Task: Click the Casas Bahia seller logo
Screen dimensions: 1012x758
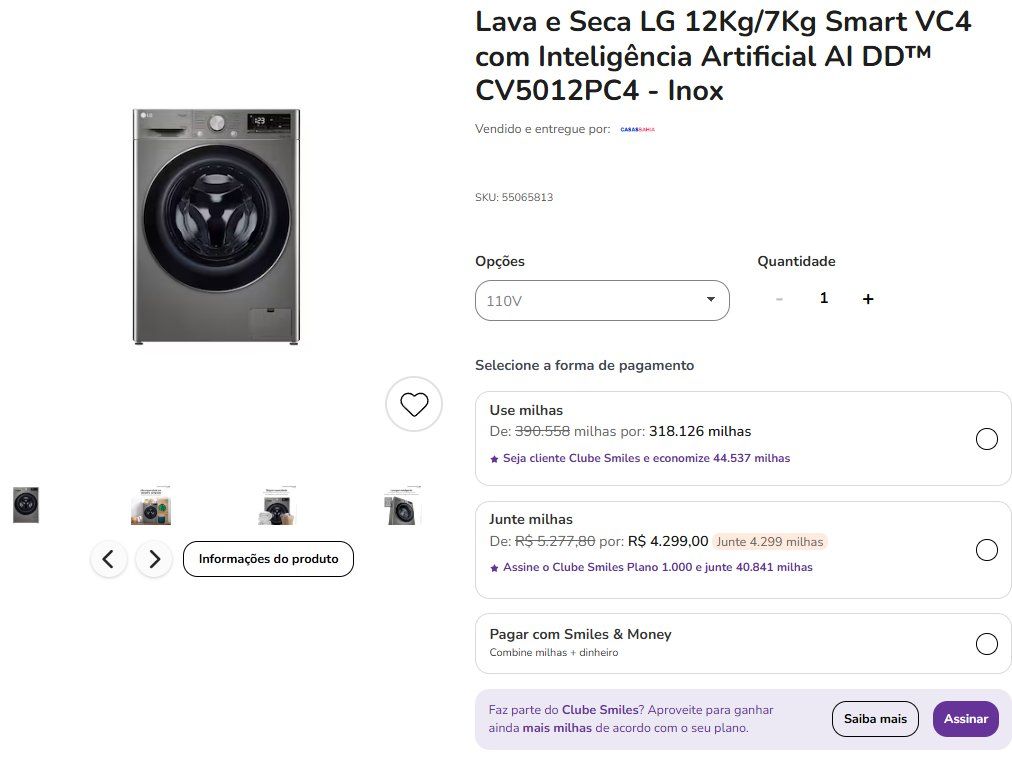Action: (637, 129)
